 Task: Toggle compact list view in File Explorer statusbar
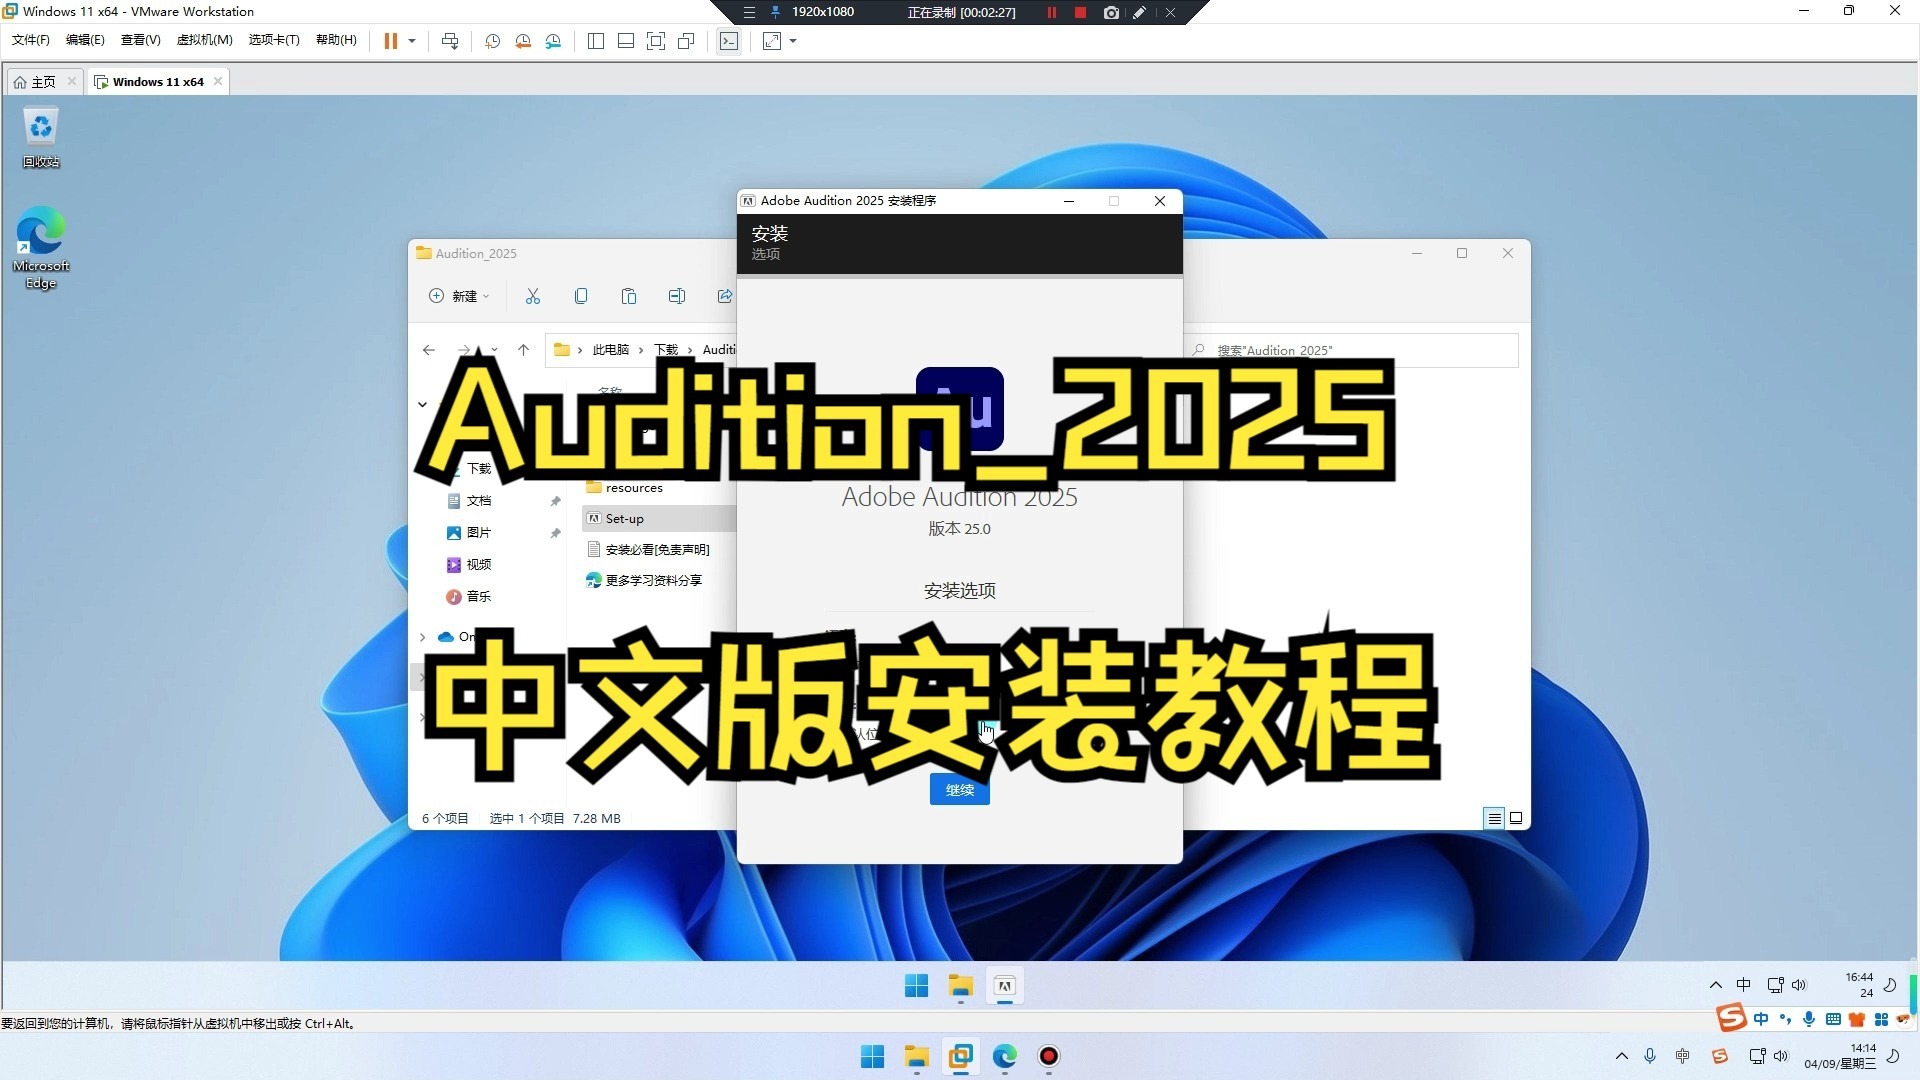point(1495,818)
